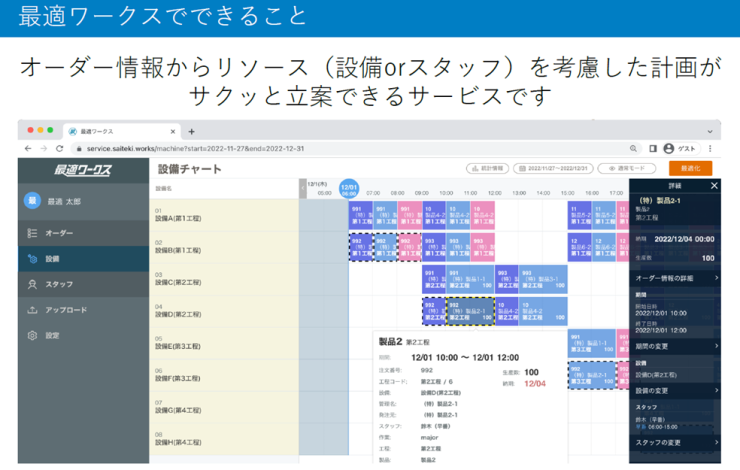
Task: Reload the page with refresh icon
Action: click(59, 148)
